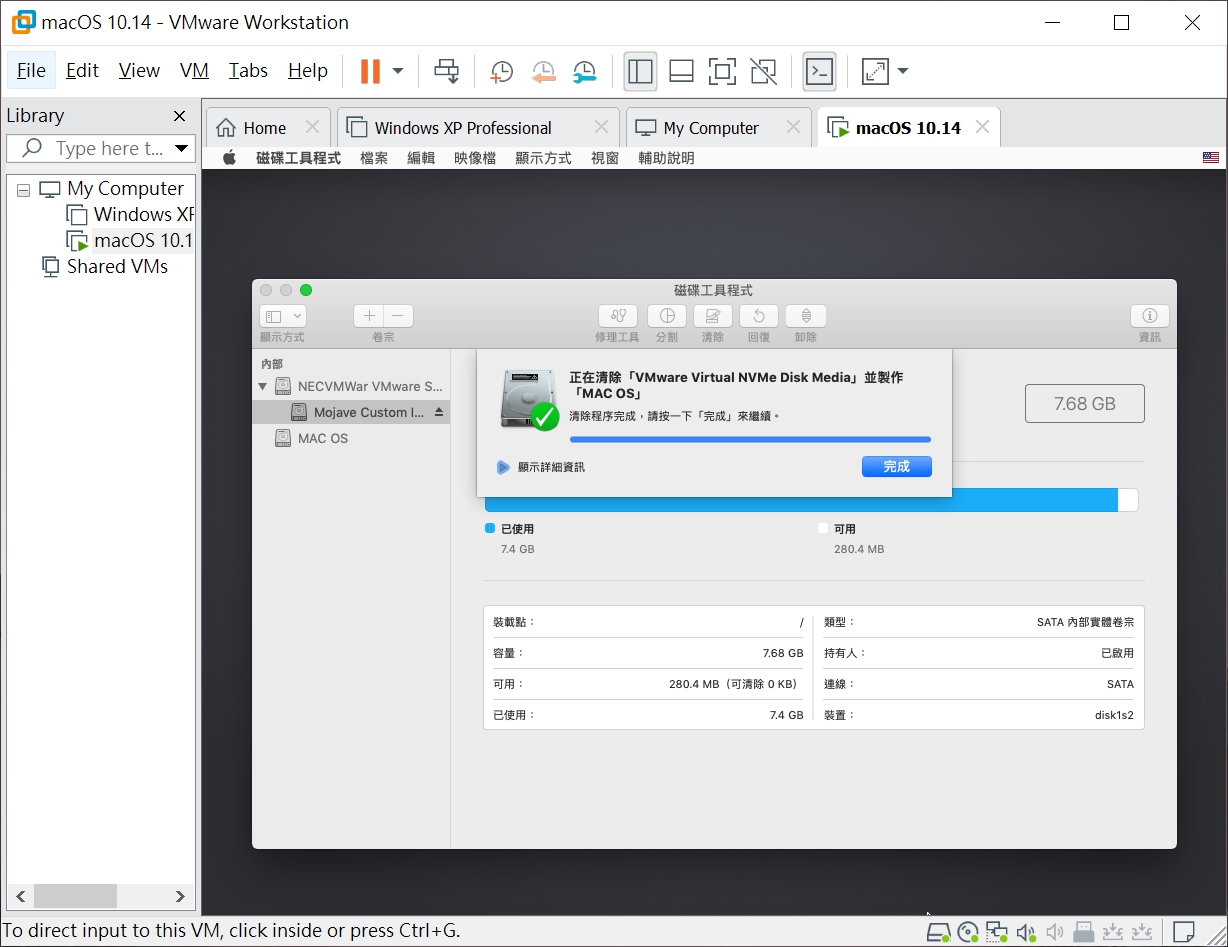Eject the Mojave Custom volume
Screen dimensions: 1228x947
(x=439, y=412)
